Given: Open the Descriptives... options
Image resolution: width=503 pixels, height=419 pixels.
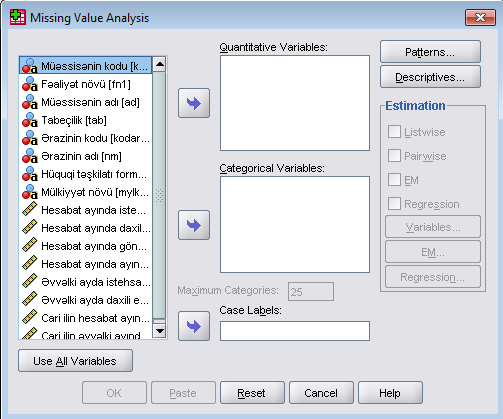Looking at the screenshot, I should (x=430, y=77).
